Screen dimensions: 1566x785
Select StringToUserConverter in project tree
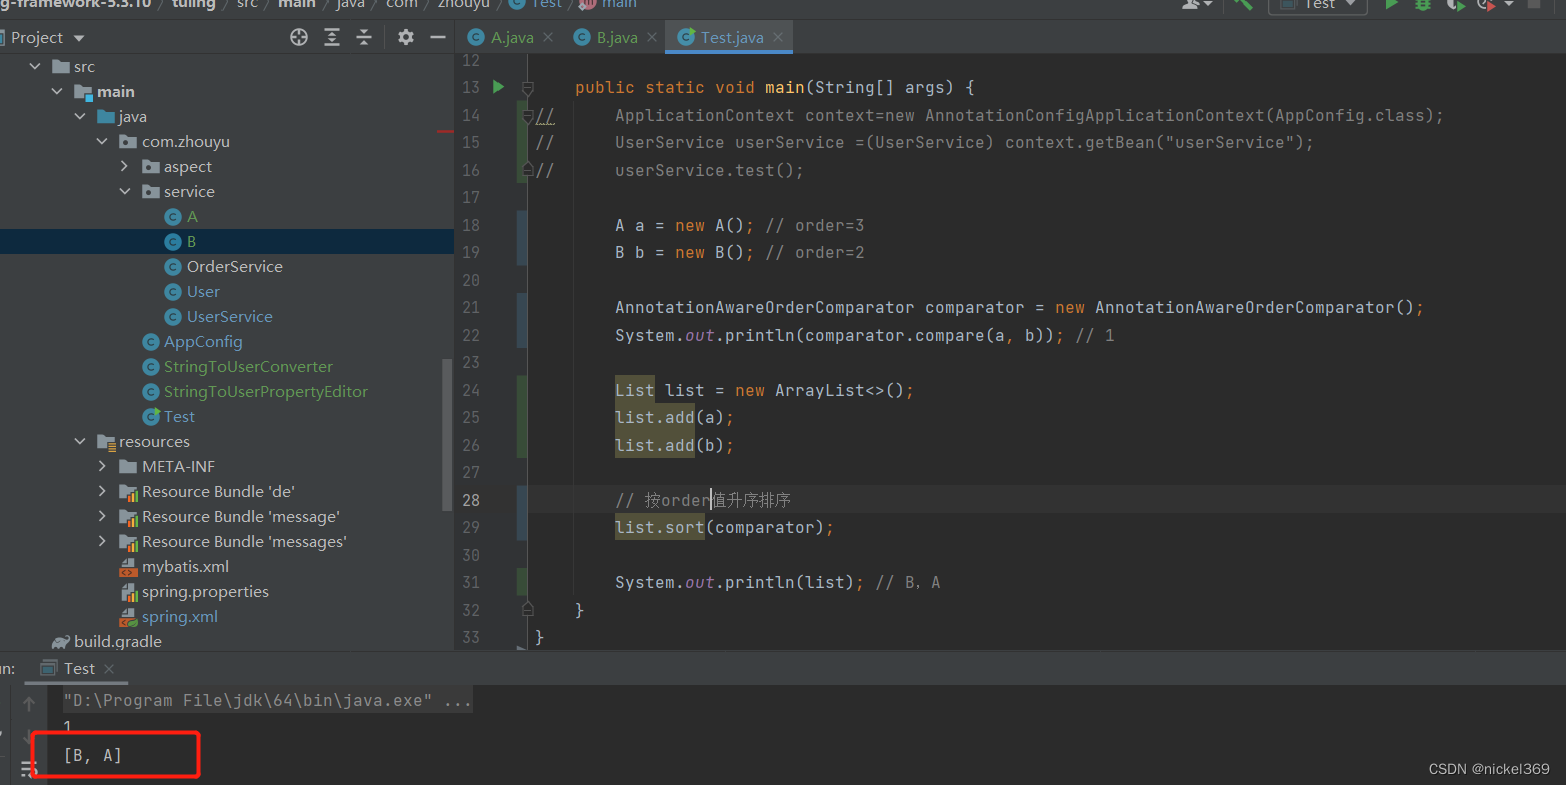248,367
